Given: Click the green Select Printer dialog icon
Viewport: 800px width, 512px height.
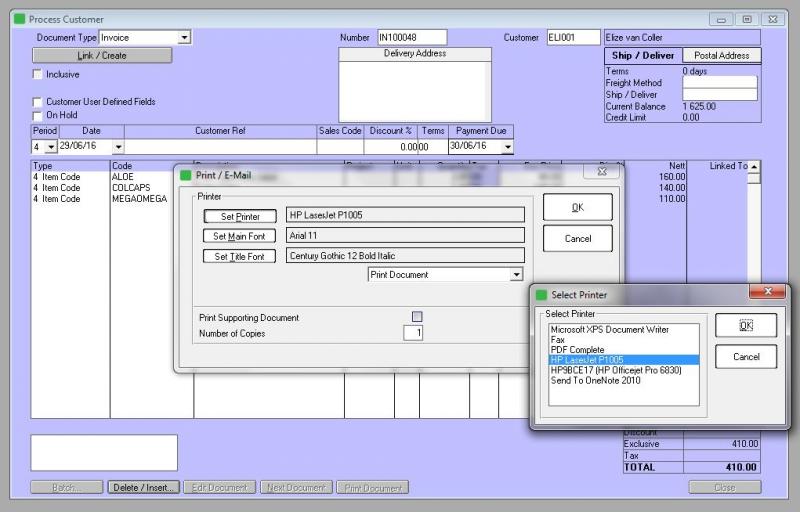Looking at the screenshot, I should tap(541, 295).
